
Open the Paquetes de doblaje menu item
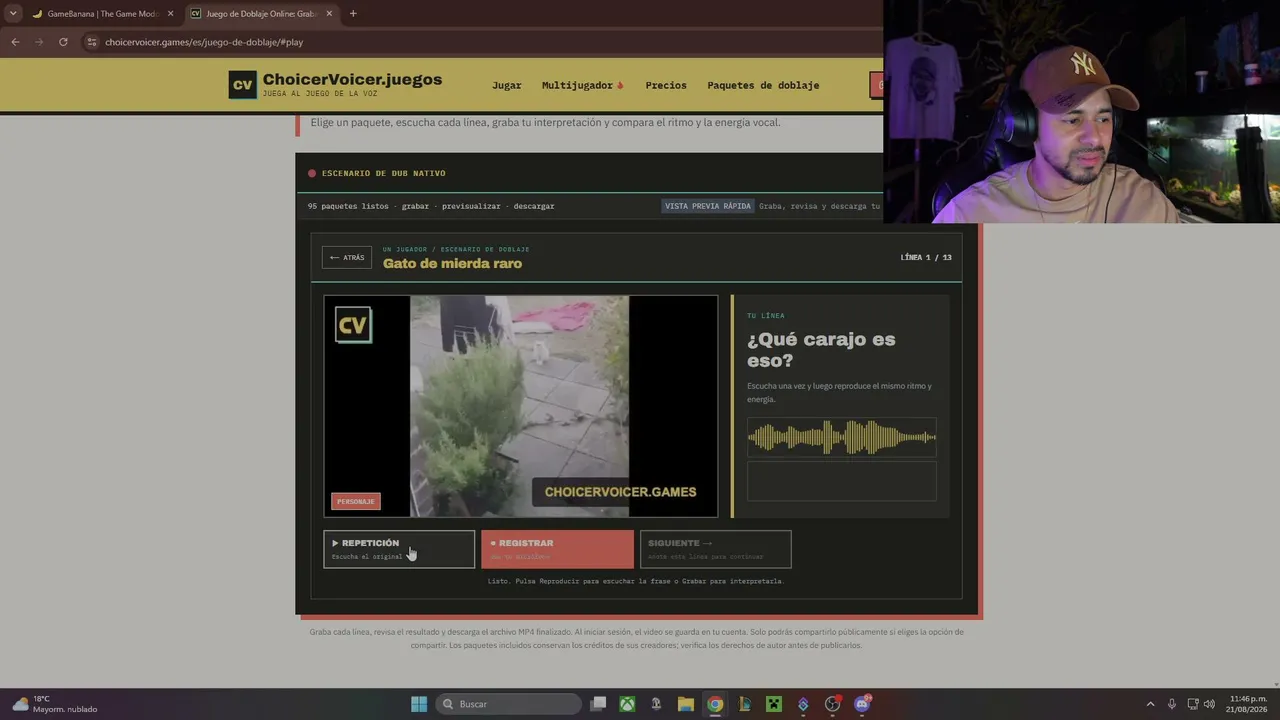coord(763,85)
